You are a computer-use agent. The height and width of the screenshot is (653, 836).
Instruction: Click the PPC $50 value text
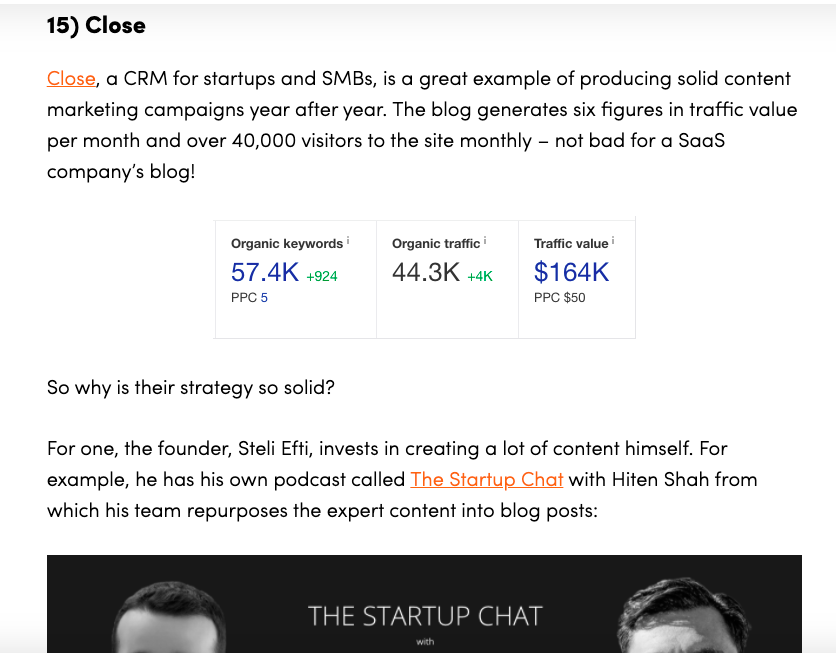pyautogui.click(x=560, y=298)
